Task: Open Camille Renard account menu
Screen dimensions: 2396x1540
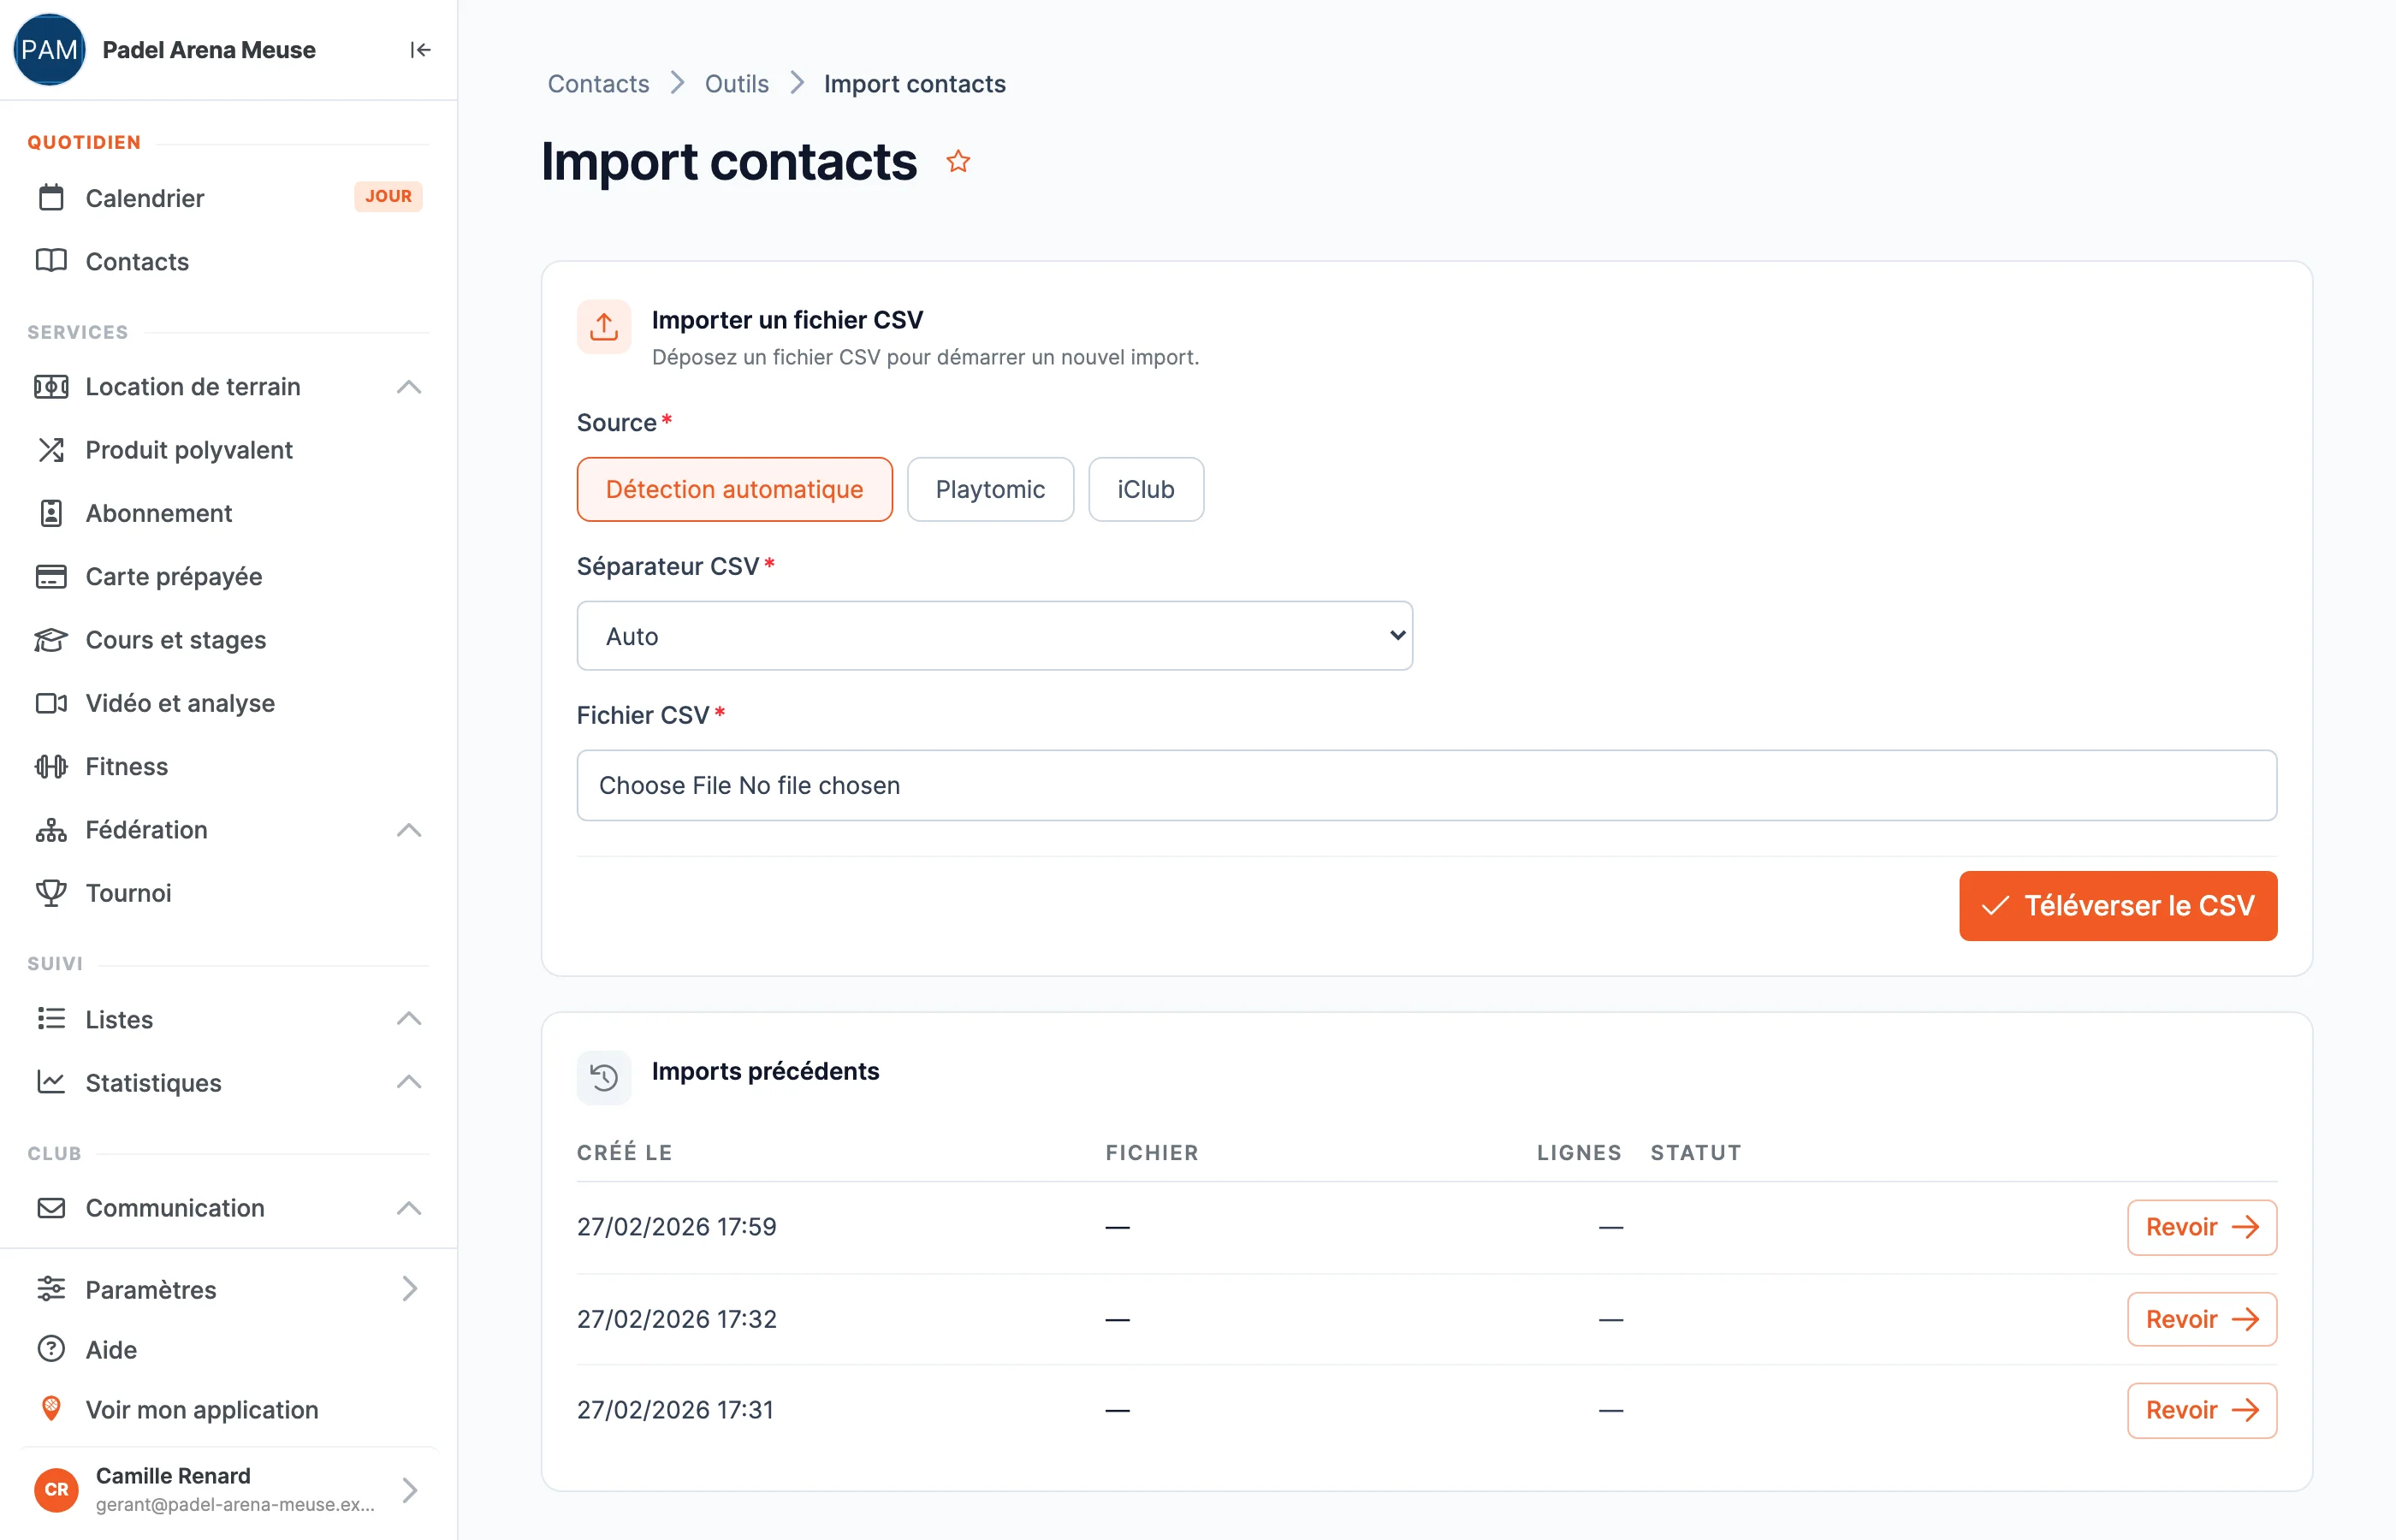Action: 228,1489
